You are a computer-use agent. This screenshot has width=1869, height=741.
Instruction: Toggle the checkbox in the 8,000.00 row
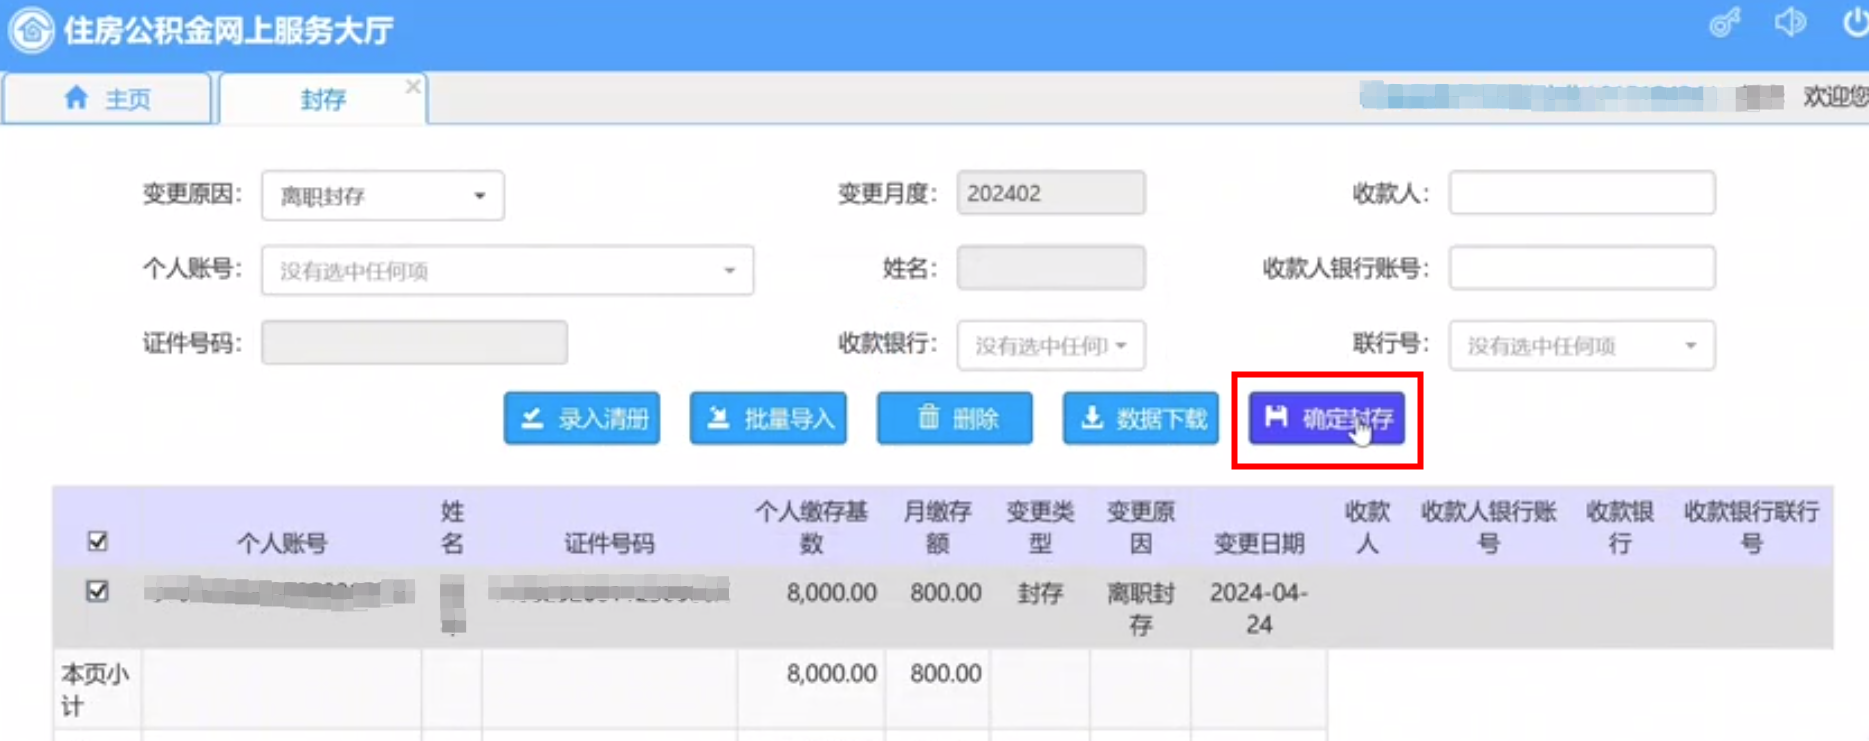[x=97, y=591]
